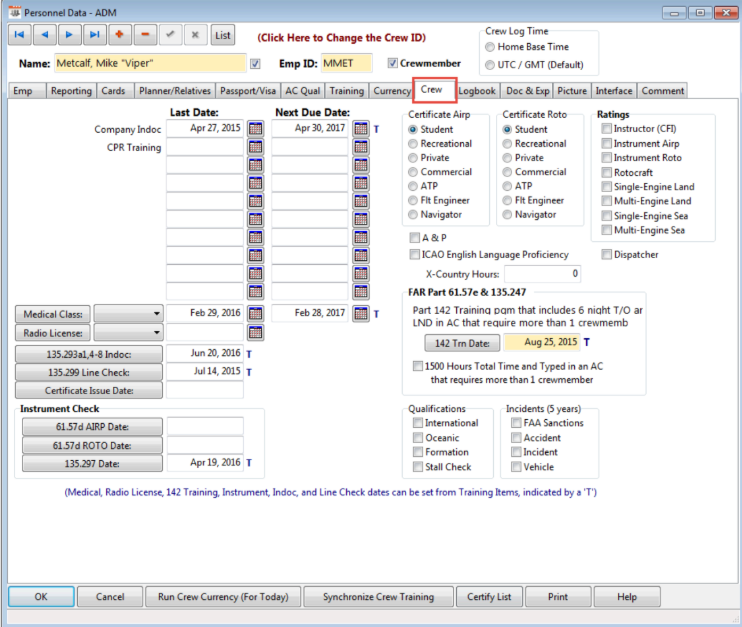Open calendar for Medical Class next due date
This screenshot has height=627, width=742.
tap(361, 313)
